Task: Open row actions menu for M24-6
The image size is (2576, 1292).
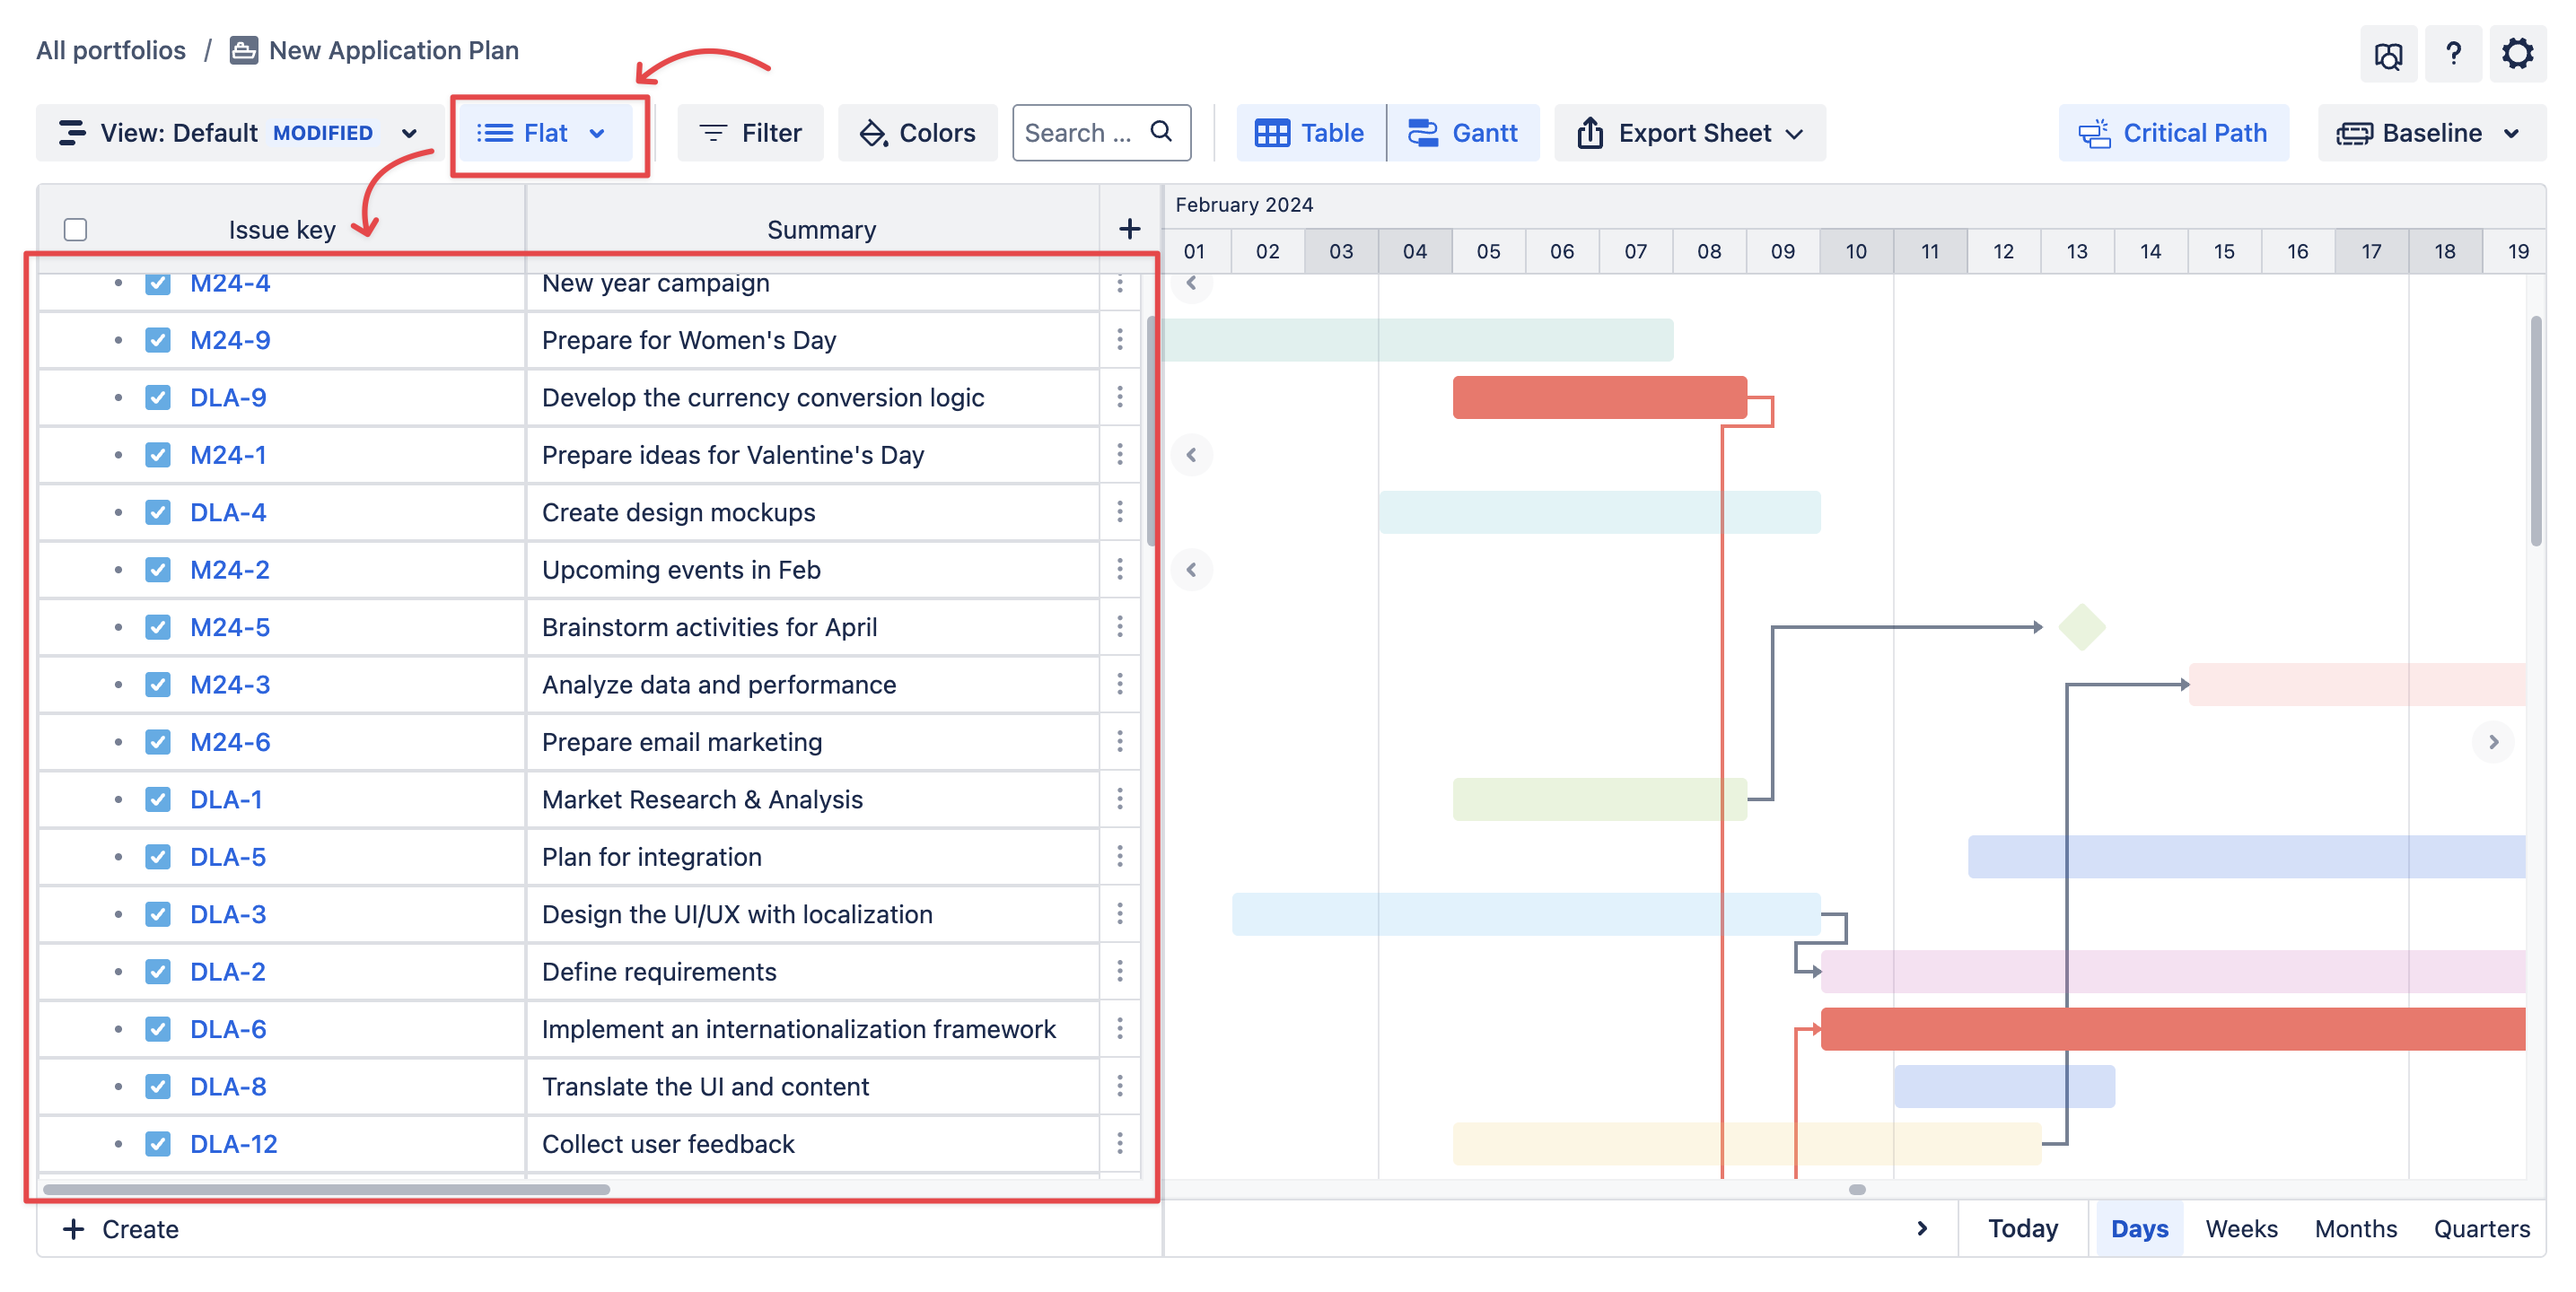Action: pyautogui.click(x=1119, y=741)
